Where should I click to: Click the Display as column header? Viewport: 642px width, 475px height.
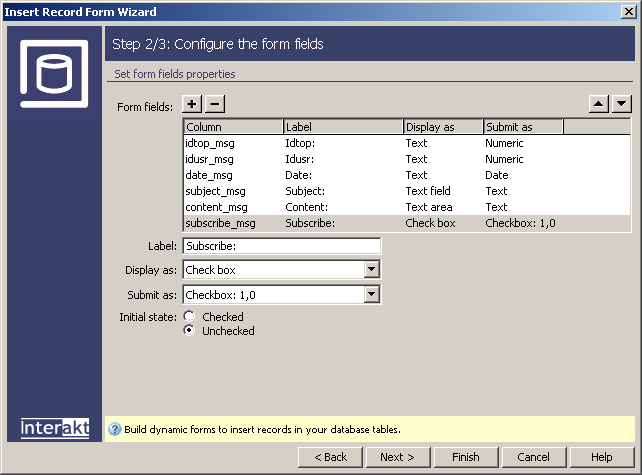(443, 127)
